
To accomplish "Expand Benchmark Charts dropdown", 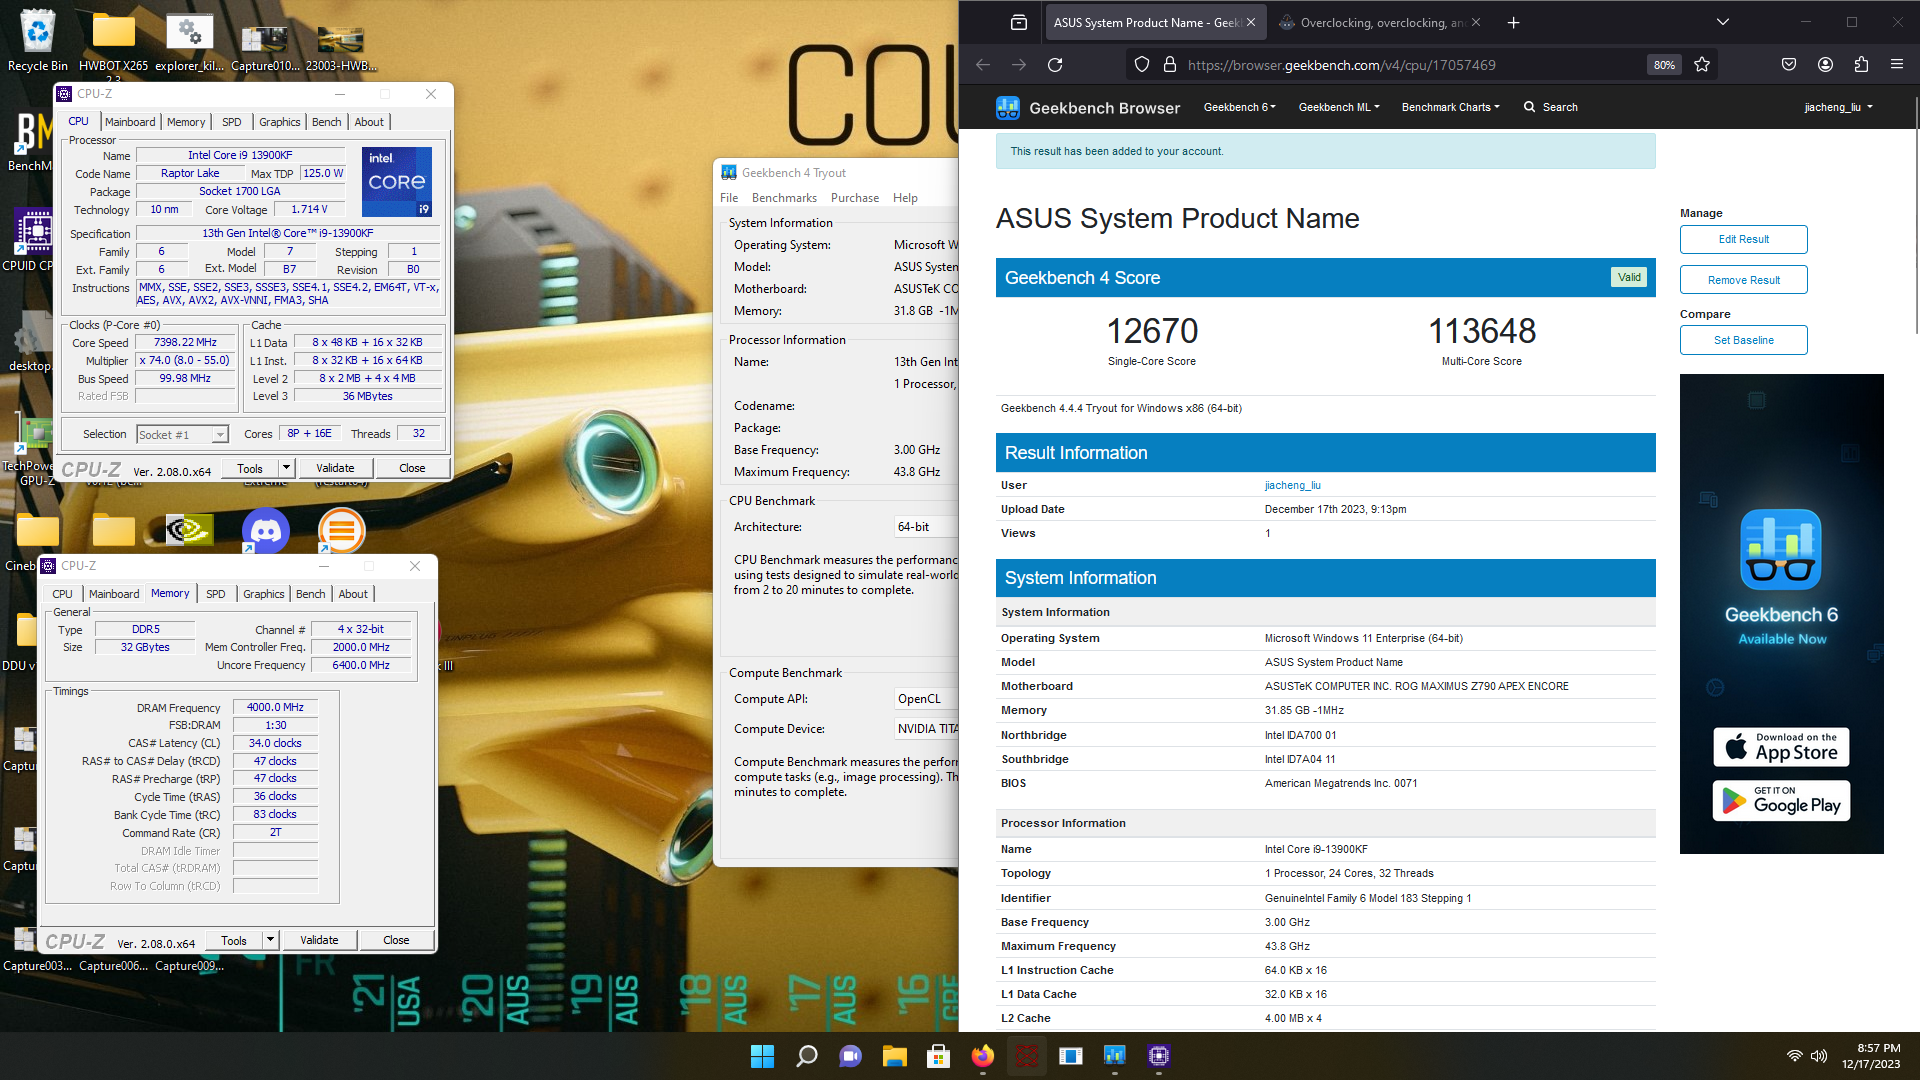I will coord(1450,107).
